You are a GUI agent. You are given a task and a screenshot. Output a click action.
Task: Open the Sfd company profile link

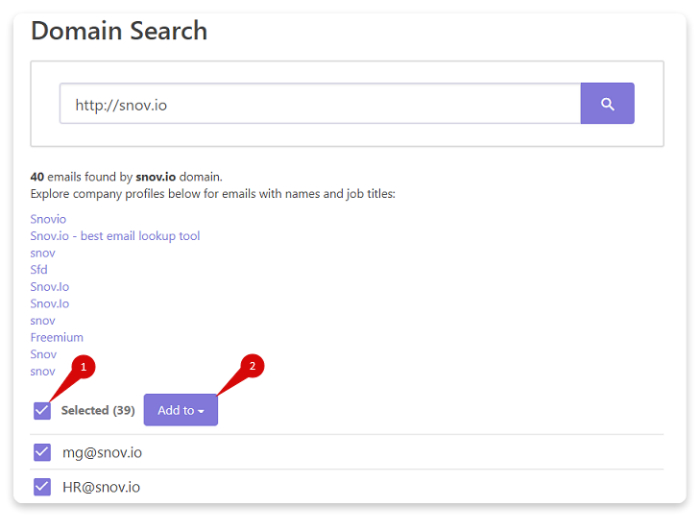tap(39, 270)
